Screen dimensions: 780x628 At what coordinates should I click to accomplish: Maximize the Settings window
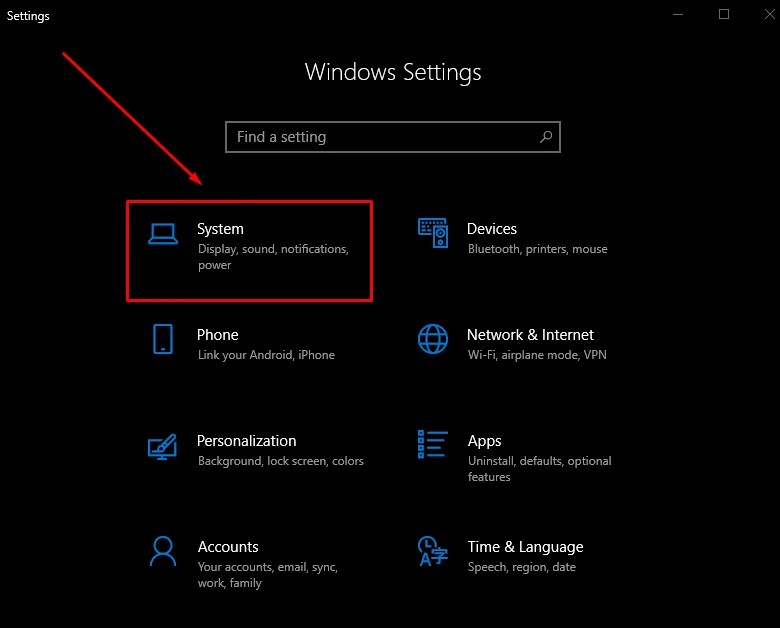point(724,14)
